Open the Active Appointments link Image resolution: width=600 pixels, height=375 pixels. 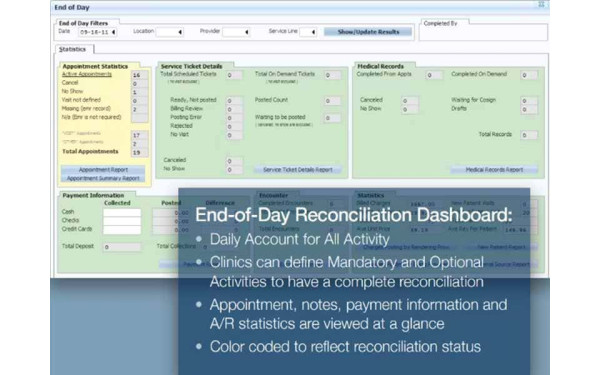pos(87,74)
